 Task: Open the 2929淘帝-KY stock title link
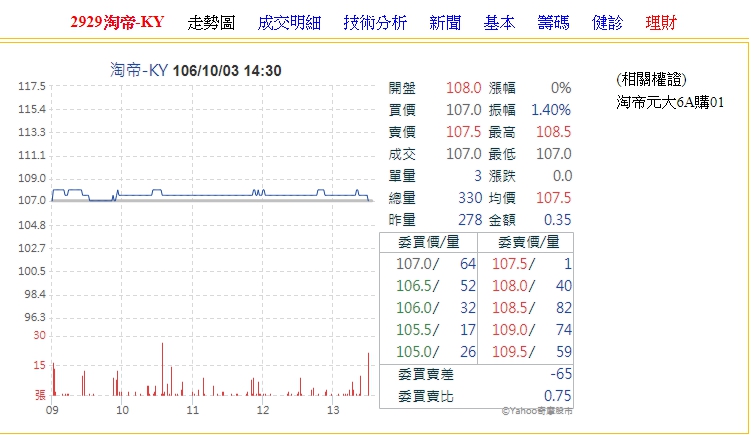point(117,22)
